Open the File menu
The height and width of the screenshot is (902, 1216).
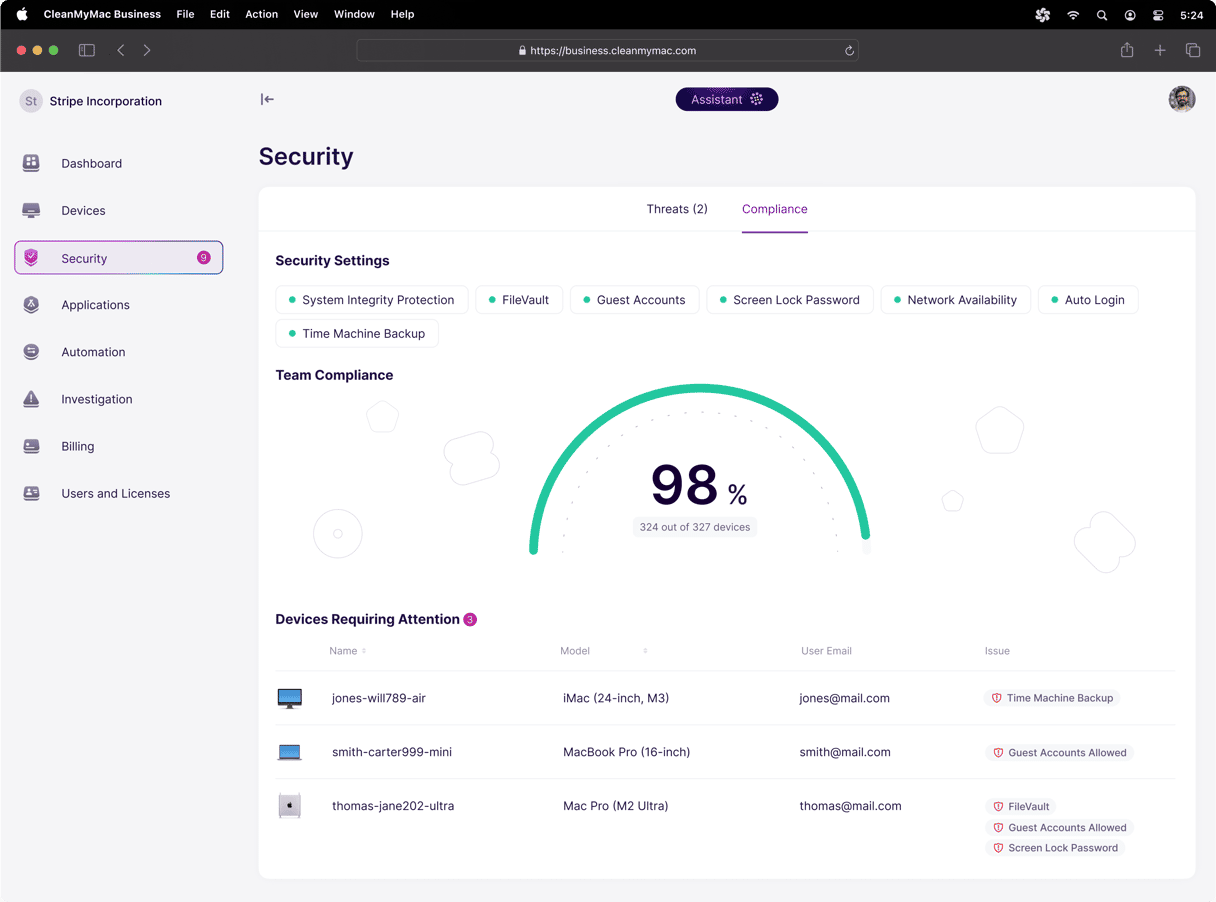[185, 14]
